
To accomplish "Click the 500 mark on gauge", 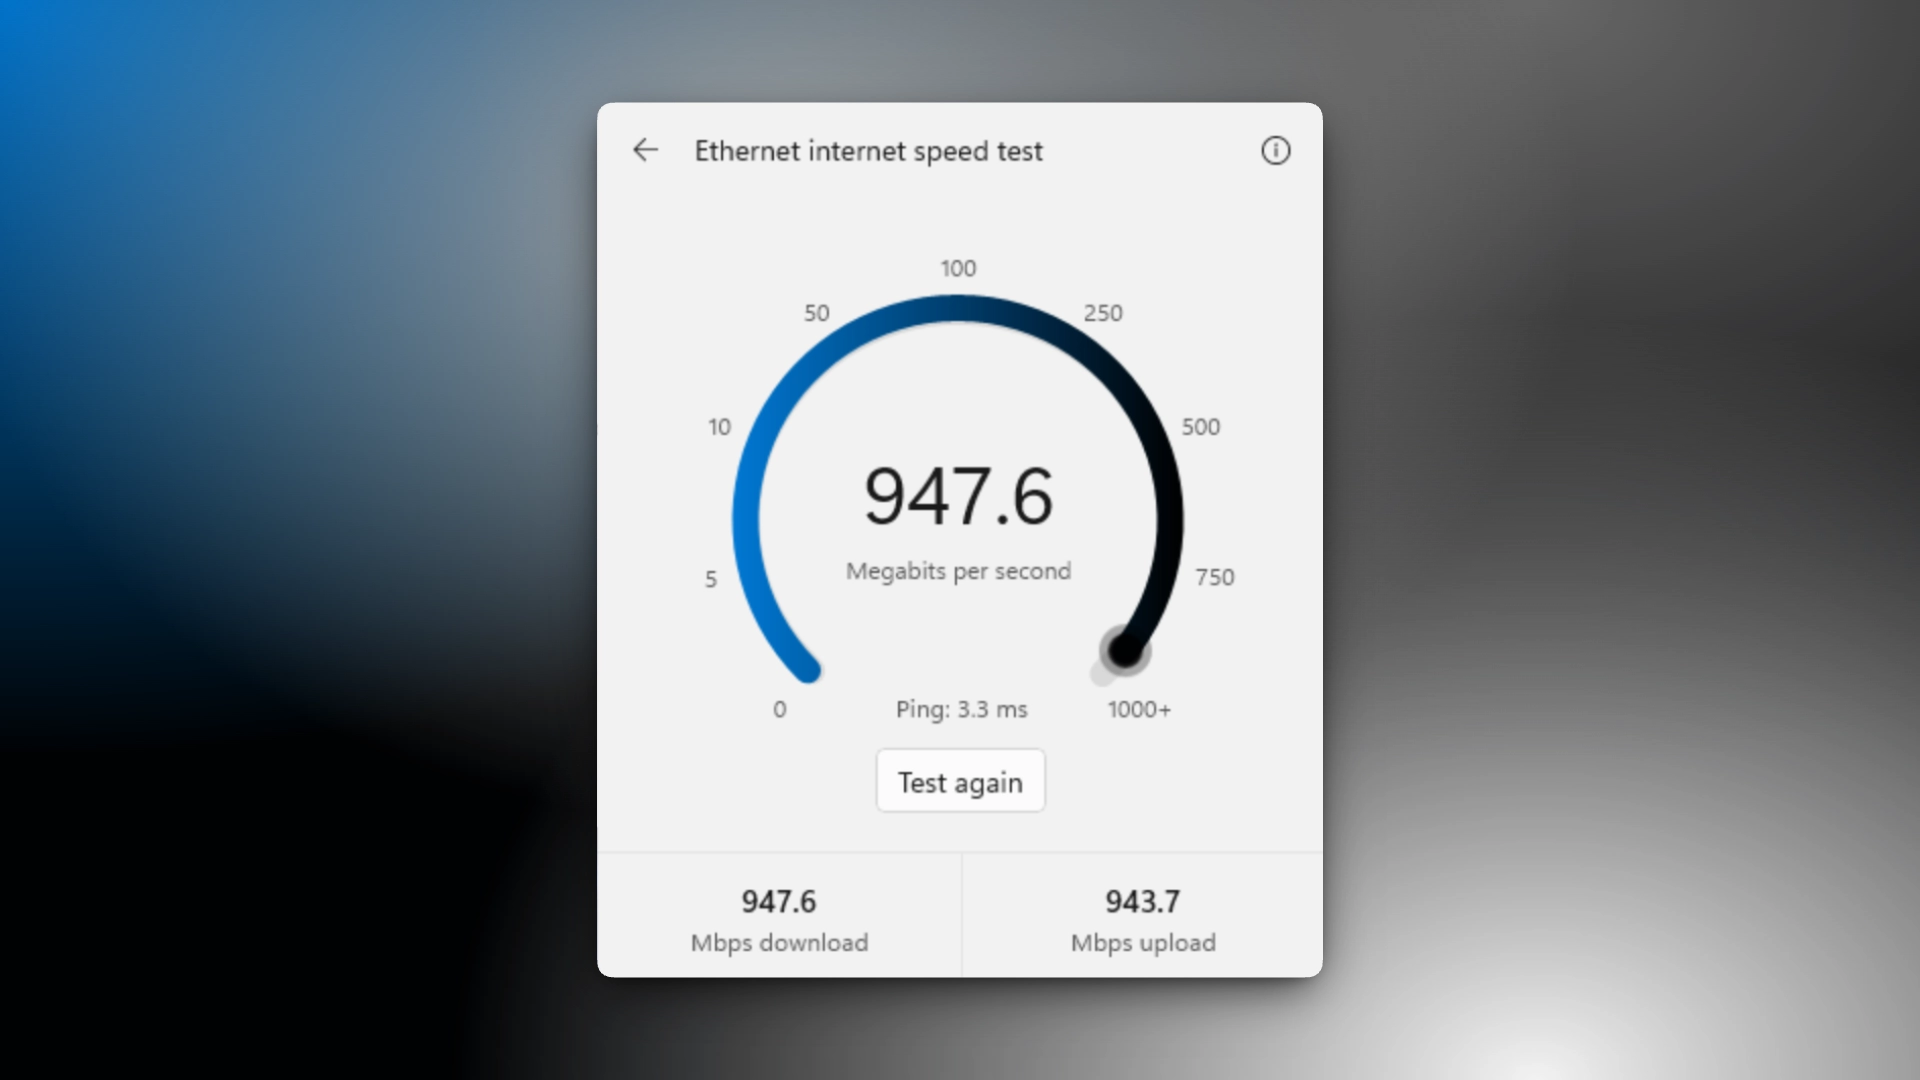I will point(1200,427).
